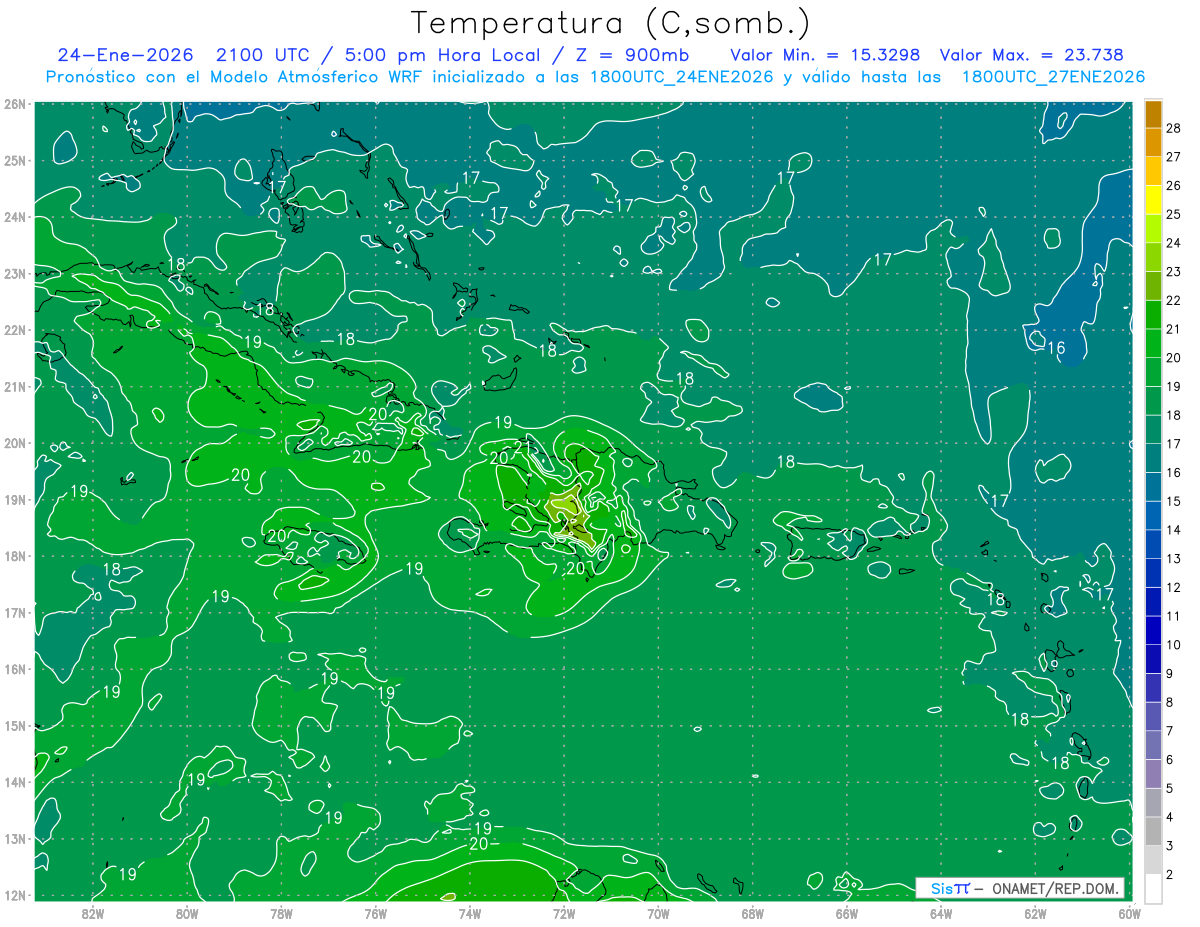
Task: Click the 68W longitude axis label
Action: click(752, 913)
